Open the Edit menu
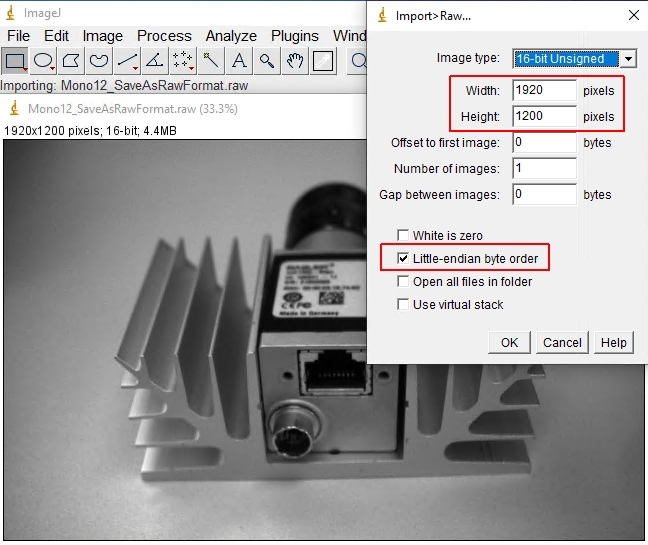Screen dimensions: 648x545 [x=56, y=36]
